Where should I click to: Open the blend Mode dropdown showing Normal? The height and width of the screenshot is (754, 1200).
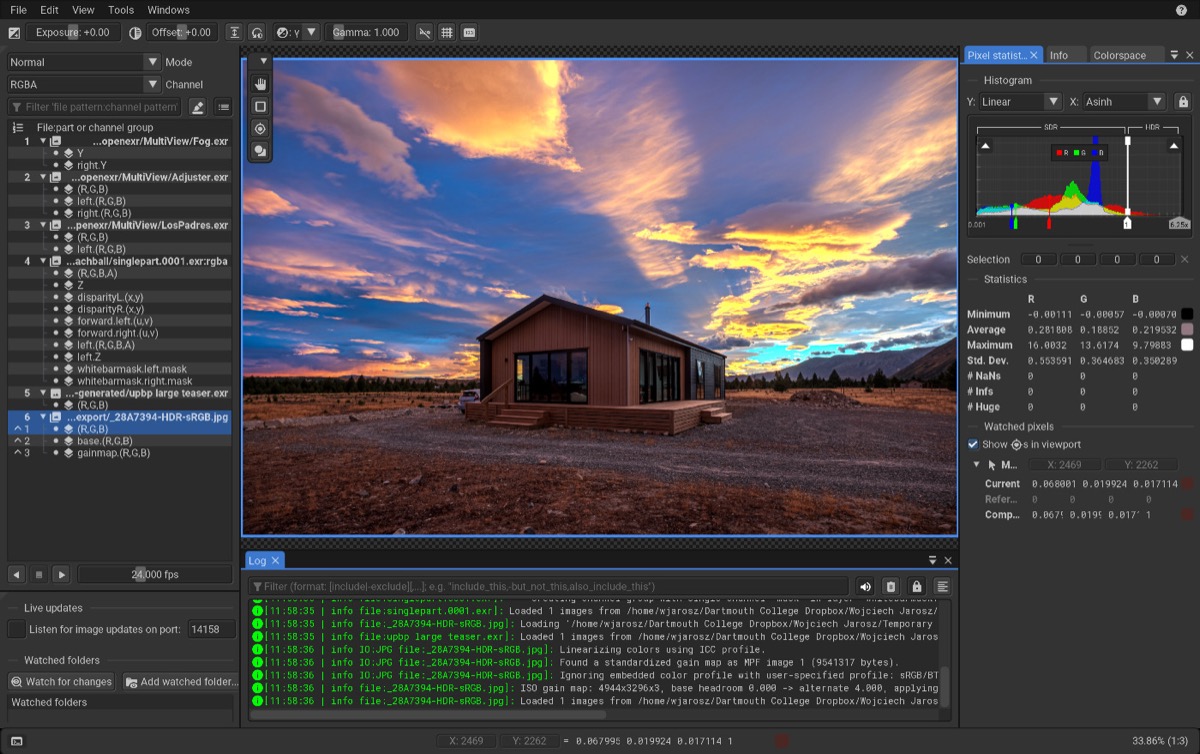84,62
